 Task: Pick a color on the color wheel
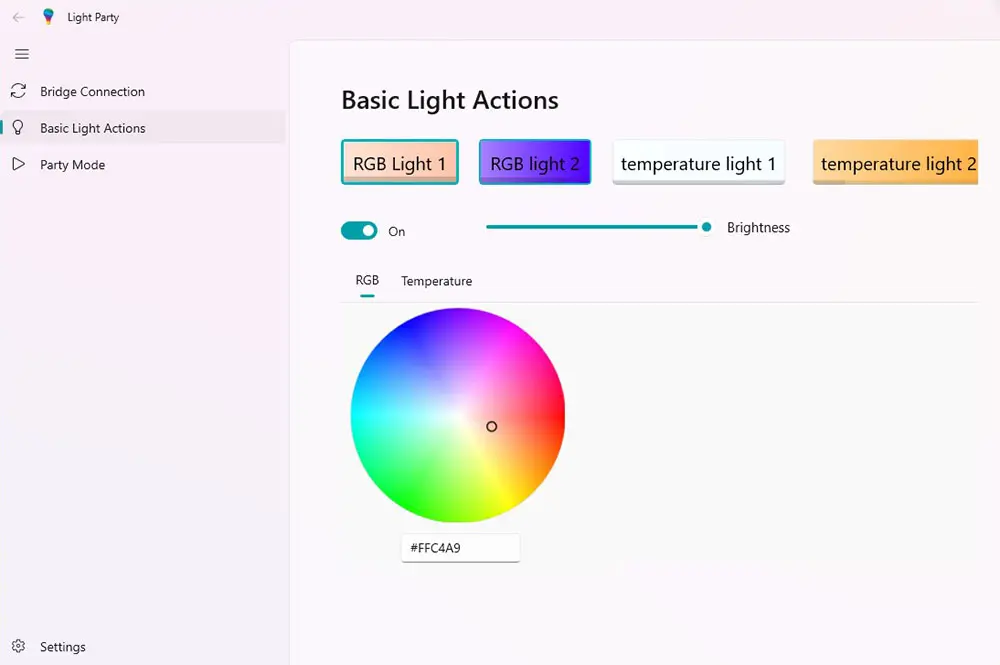(x=457, y=414)
